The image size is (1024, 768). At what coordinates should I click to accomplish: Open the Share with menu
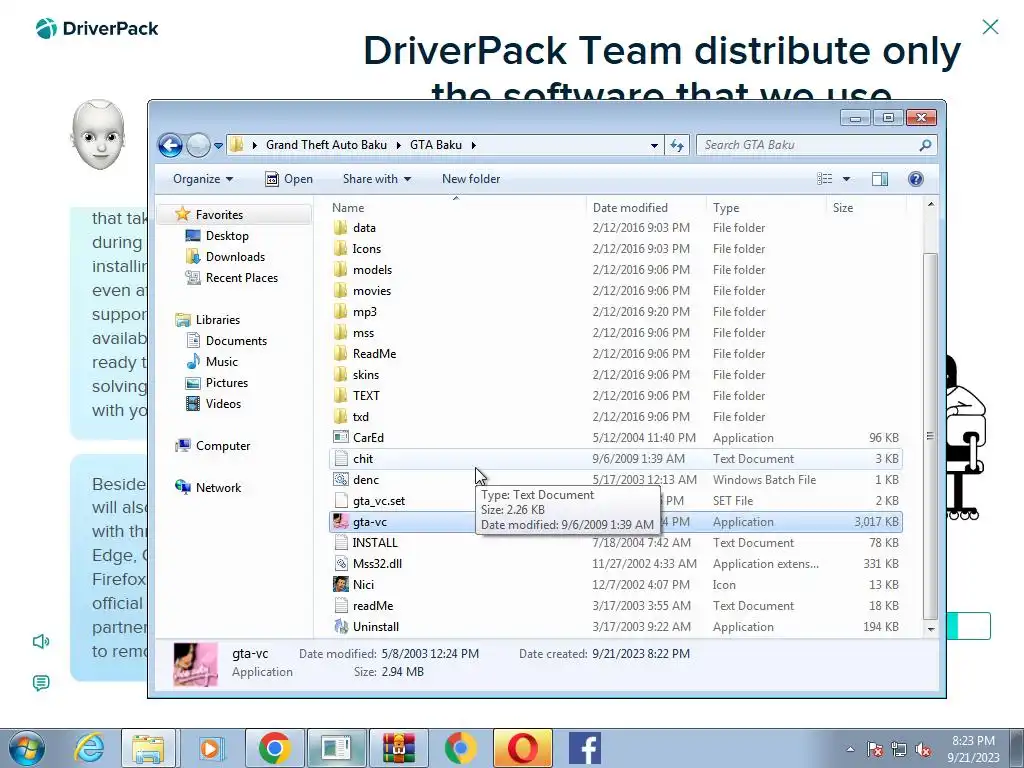click(377, 179)
